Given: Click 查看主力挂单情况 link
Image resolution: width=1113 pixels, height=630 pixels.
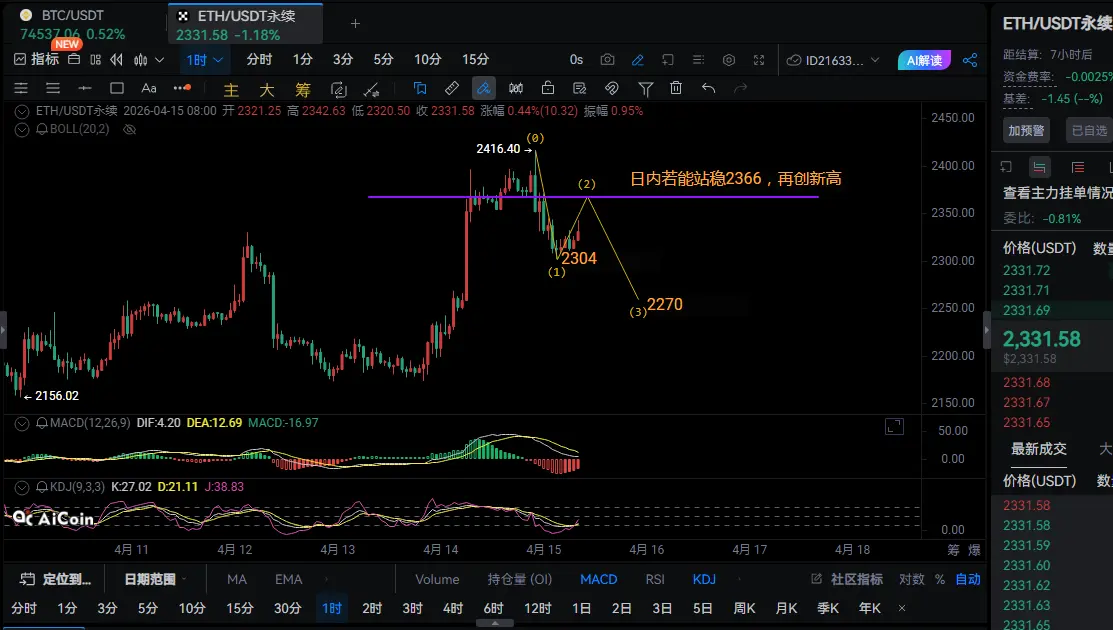Looking at the screenshot, I should coord(1057,193).
